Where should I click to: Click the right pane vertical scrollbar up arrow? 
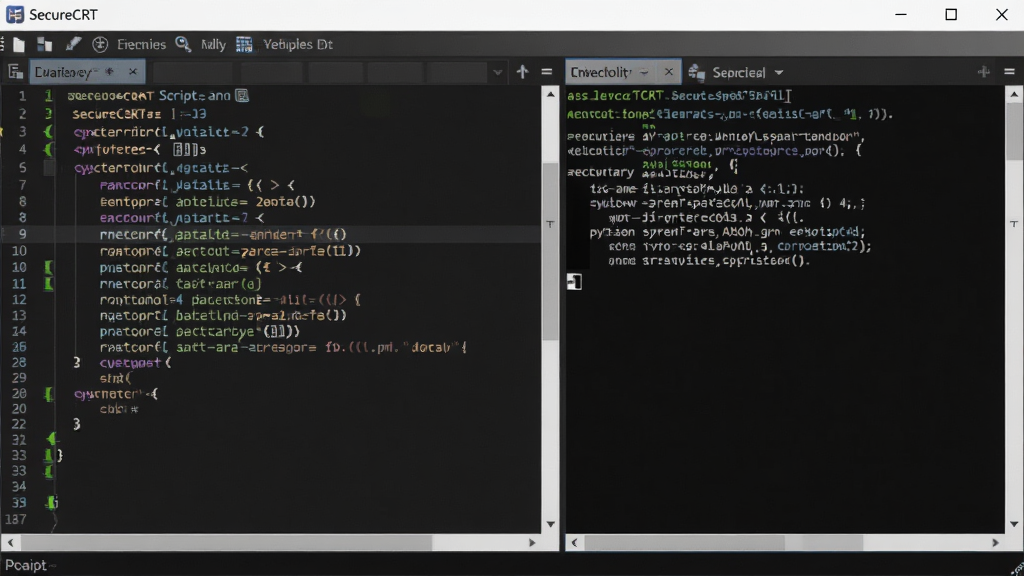[x=1014, y=95]
